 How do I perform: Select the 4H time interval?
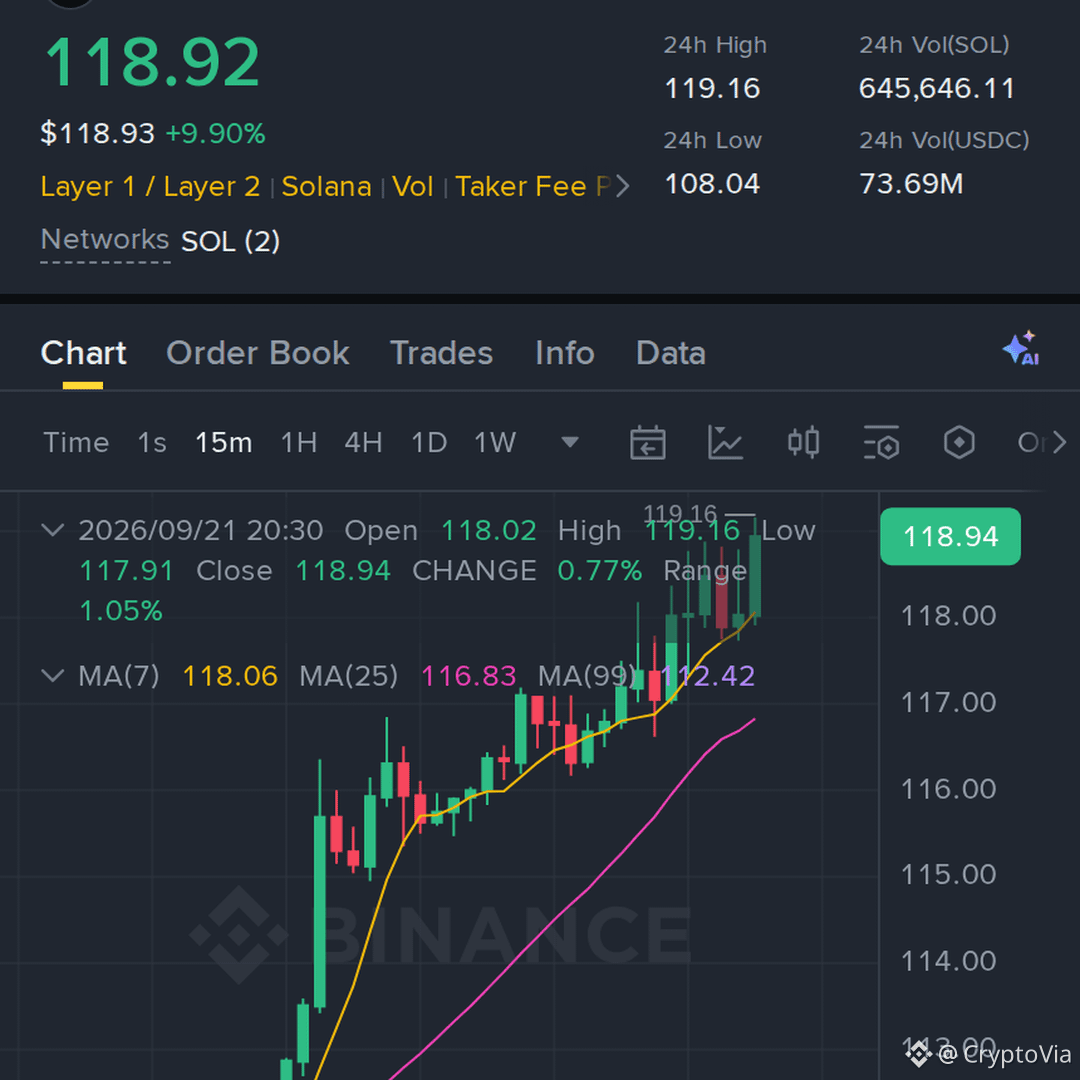coord(363,442)
